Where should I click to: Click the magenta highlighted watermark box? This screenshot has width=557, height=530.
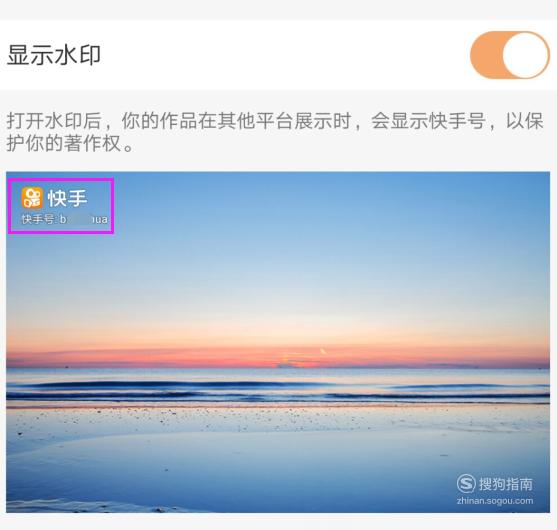point(61,206)
